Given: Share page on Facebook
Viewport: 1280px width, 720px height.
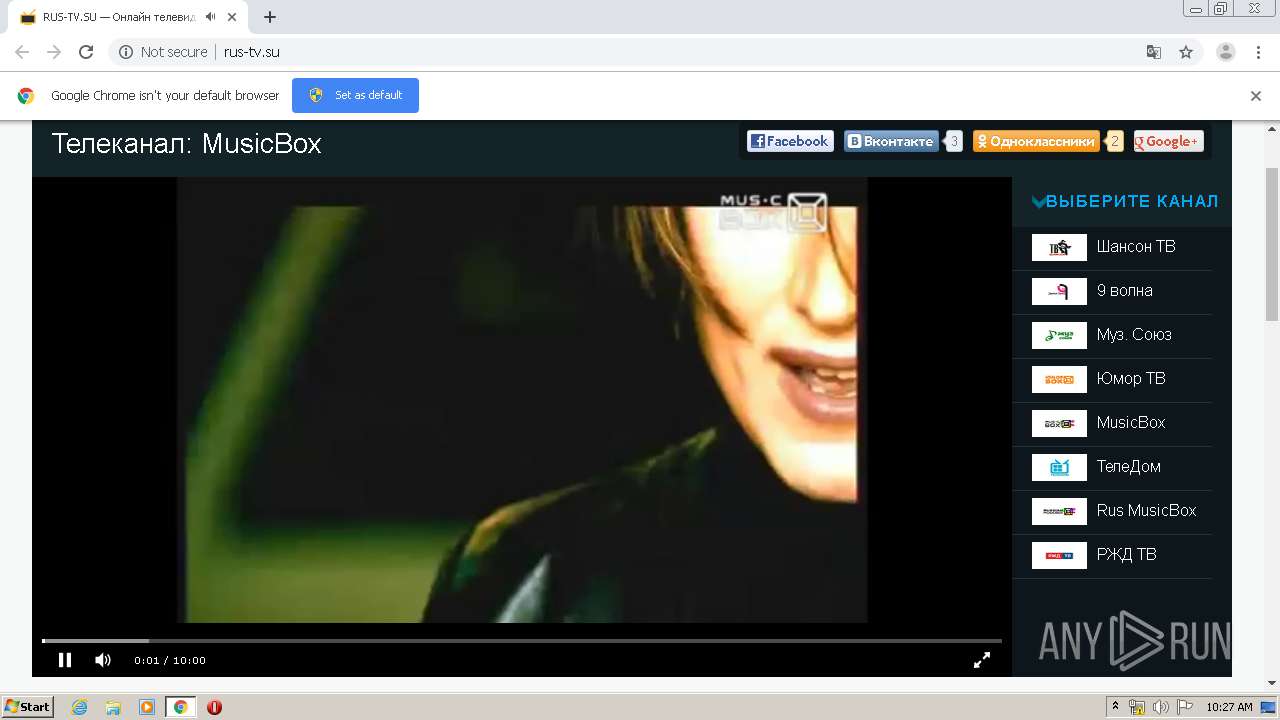Looking at the screenshot, I should tap(790, 142).
